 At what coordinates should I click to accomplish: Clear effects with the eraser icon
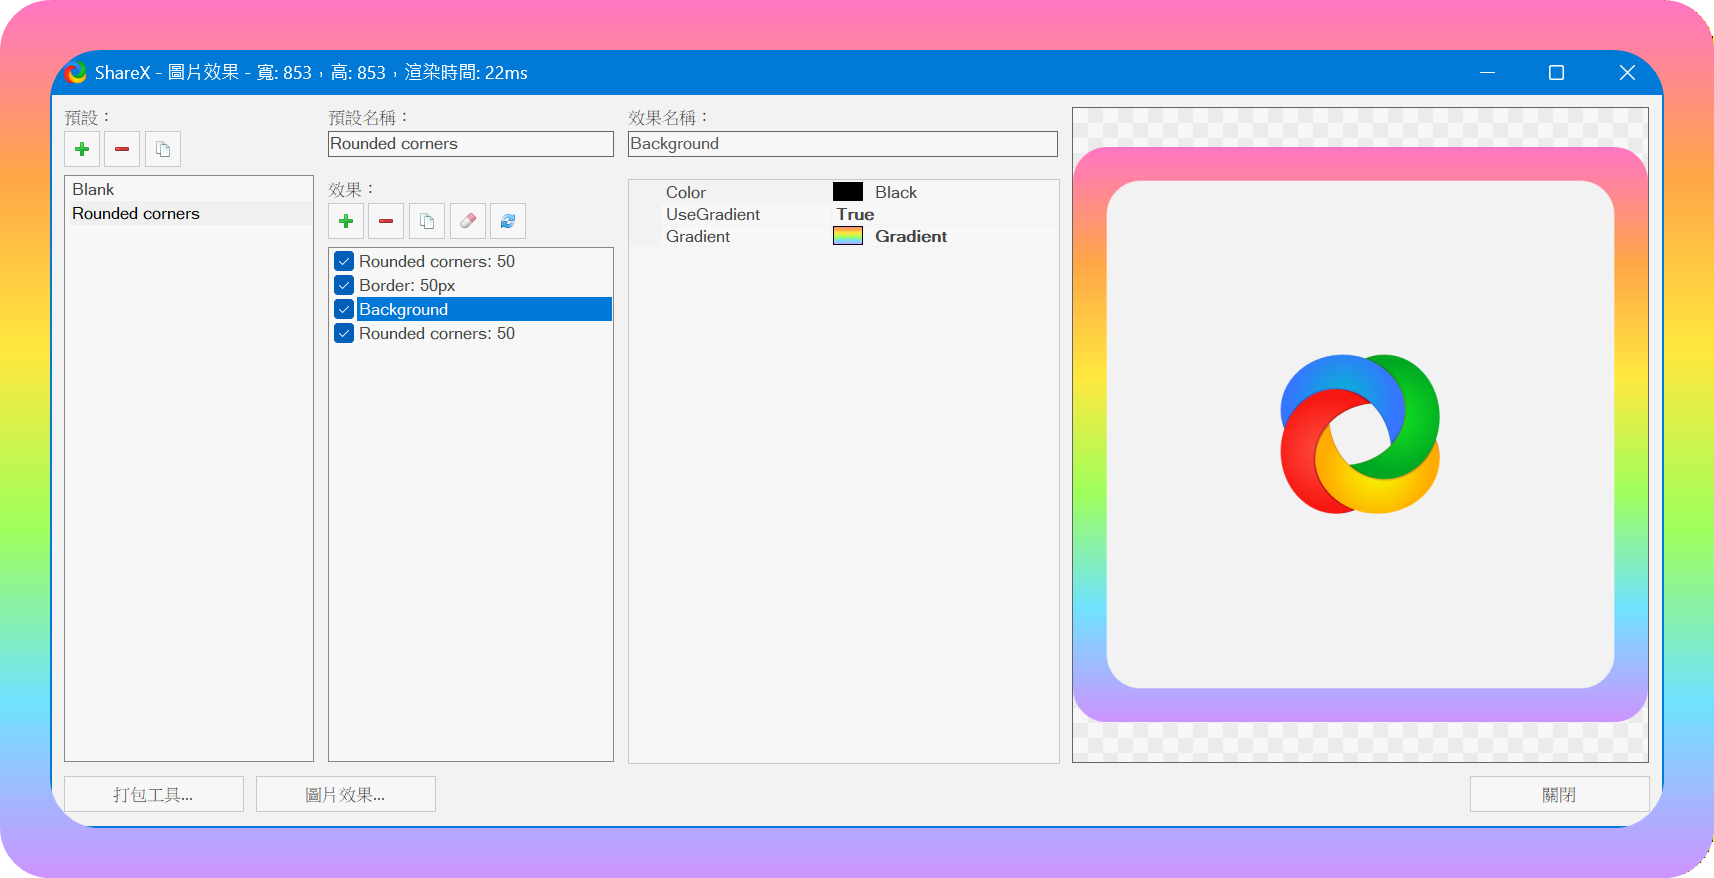click(x=467, y=221)
